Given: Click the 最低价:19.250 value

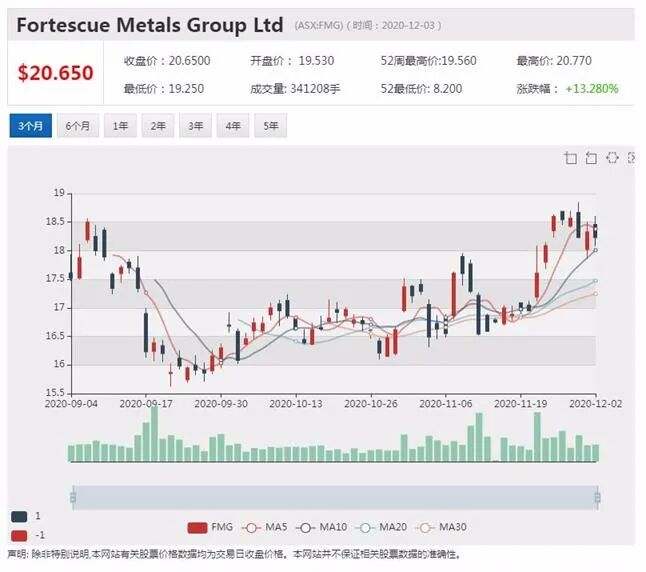Looking at the screenshot, I should pyautogui.click(x=164, y=89).
